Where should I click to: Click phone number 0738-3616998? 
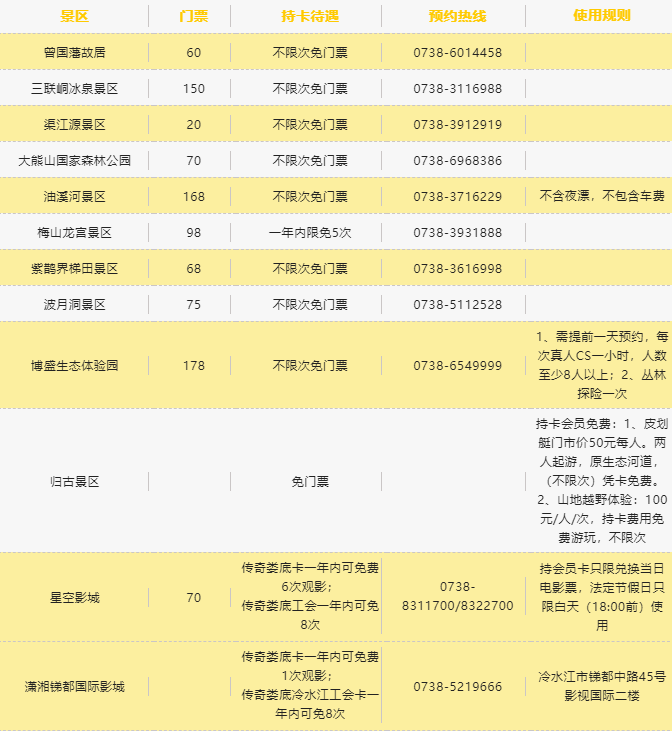(457, 269)
